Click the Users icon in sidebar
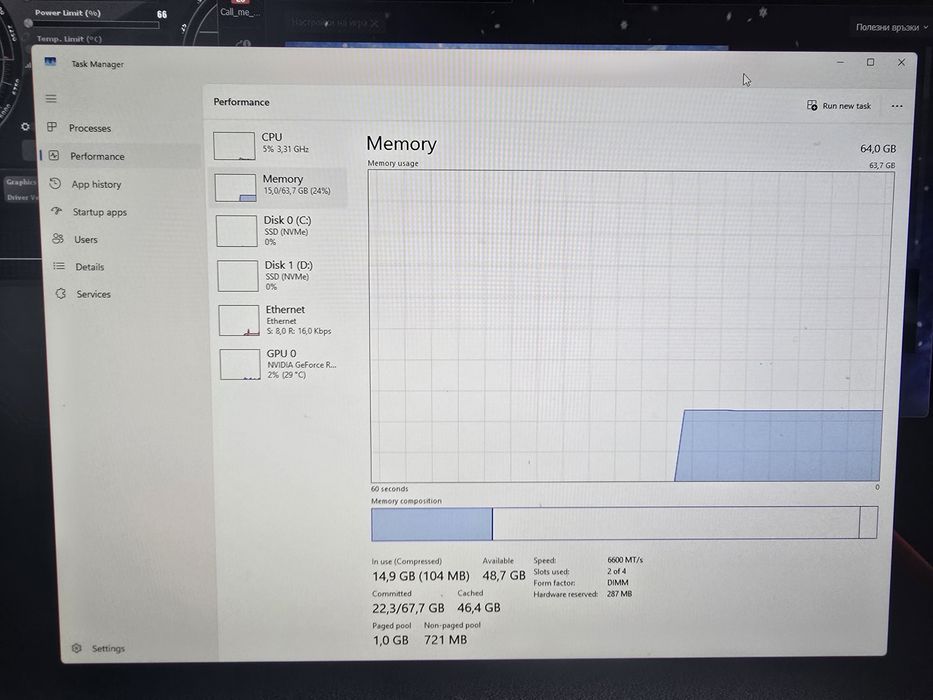The height and width of the screenshot is (700, 933). (x=58, y=239)
